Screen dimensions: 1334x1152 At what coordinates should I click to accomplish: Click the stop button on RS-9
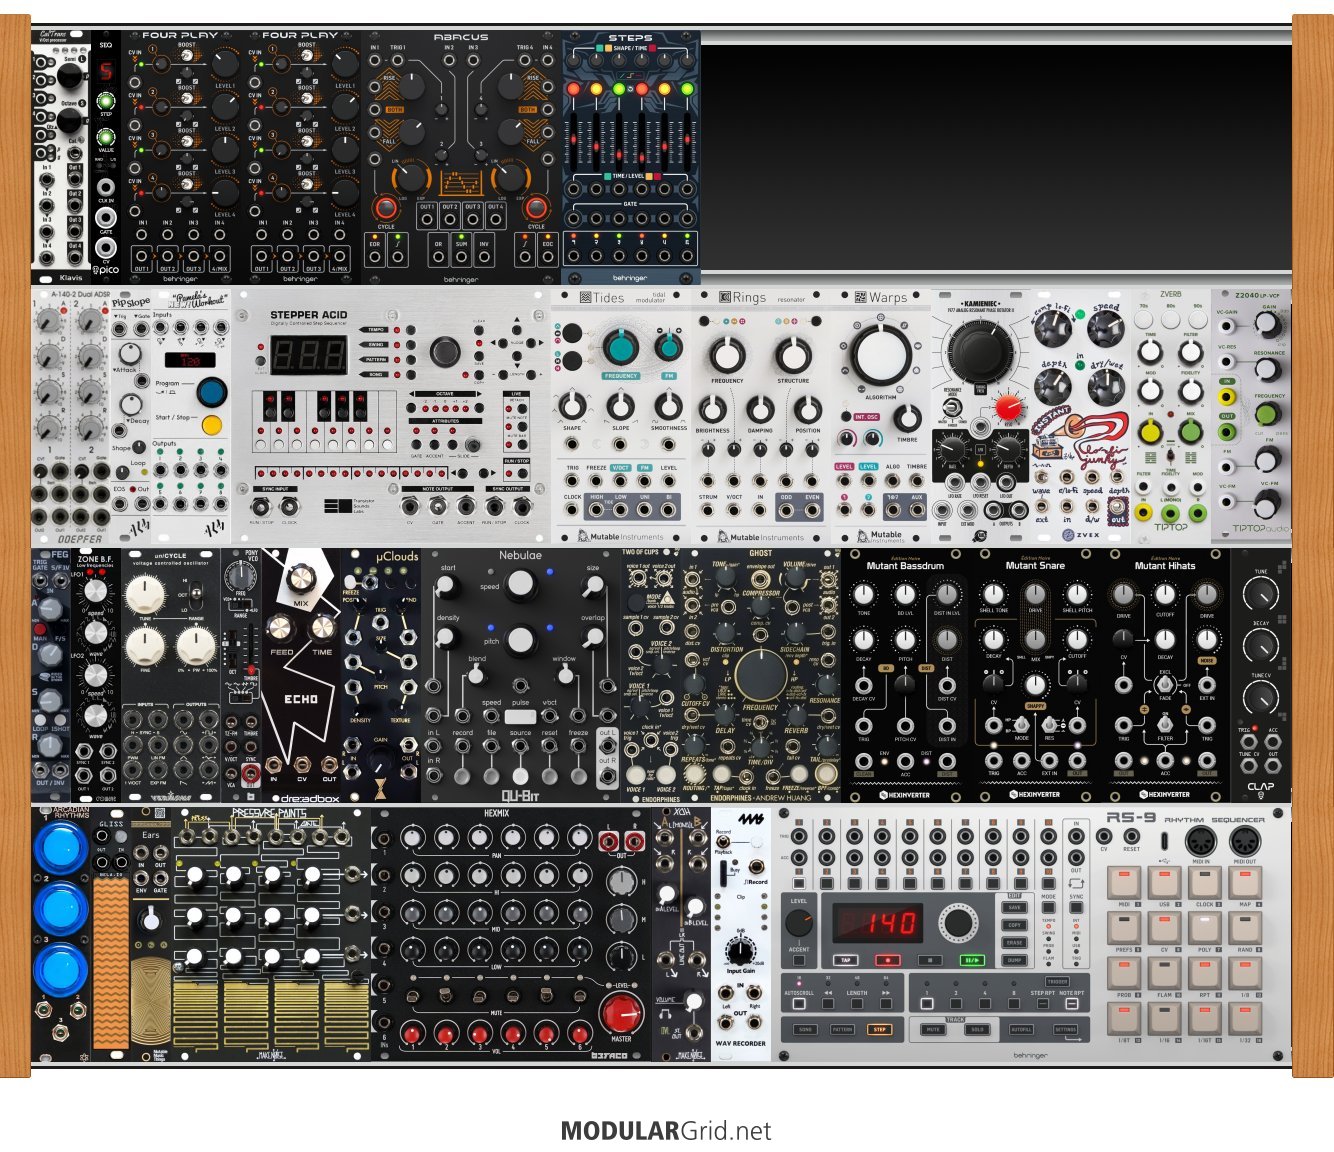(x=929, y=959)
